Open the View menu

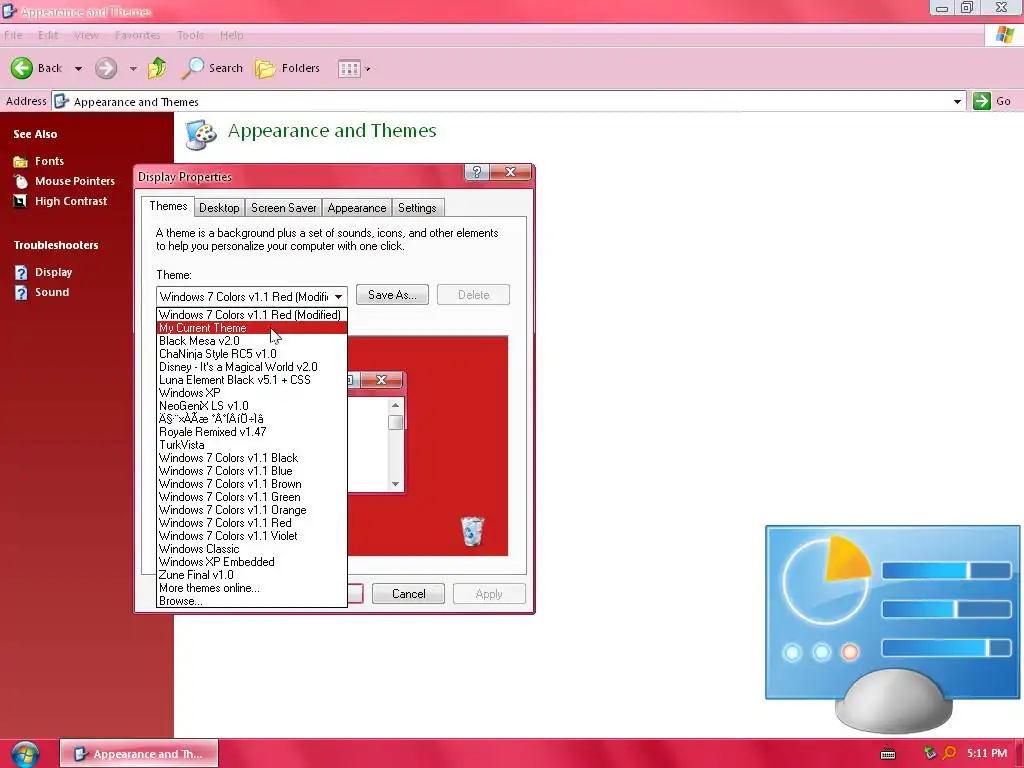(x=86, y=35)
